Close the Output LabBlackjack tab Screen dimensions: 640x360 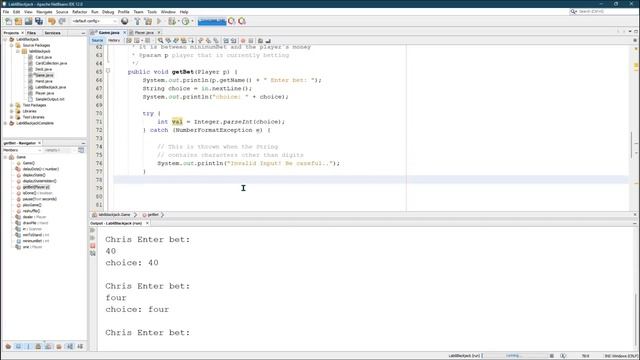click(x=147, y=223)
